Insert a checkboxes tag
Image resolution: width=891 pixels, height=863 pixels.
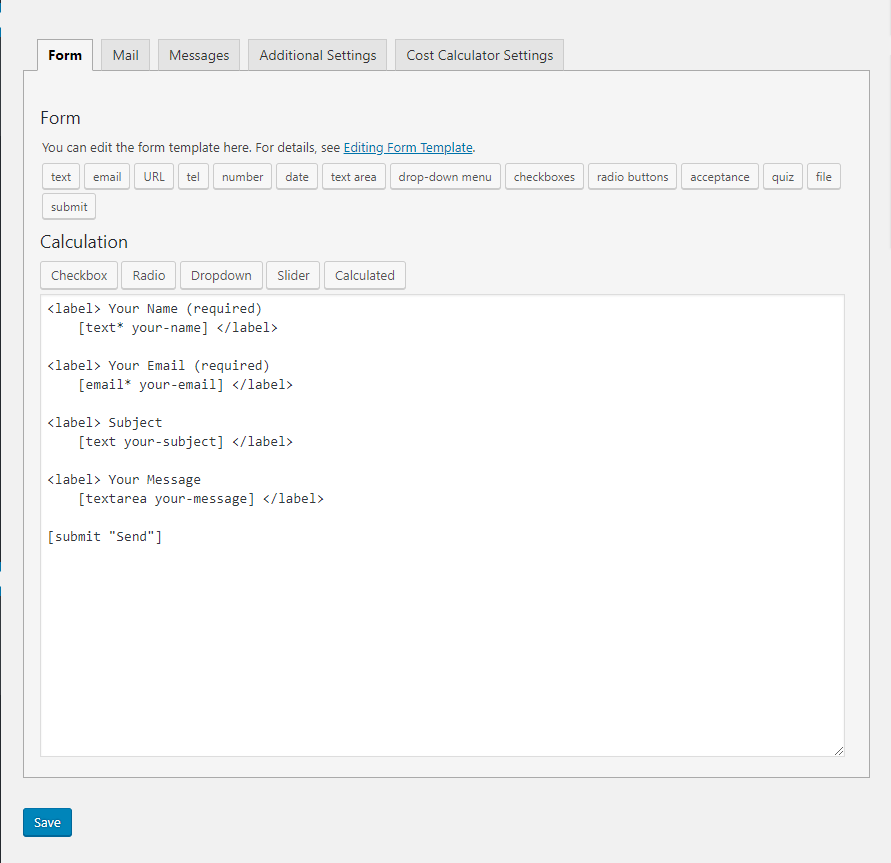coord(544,177)
